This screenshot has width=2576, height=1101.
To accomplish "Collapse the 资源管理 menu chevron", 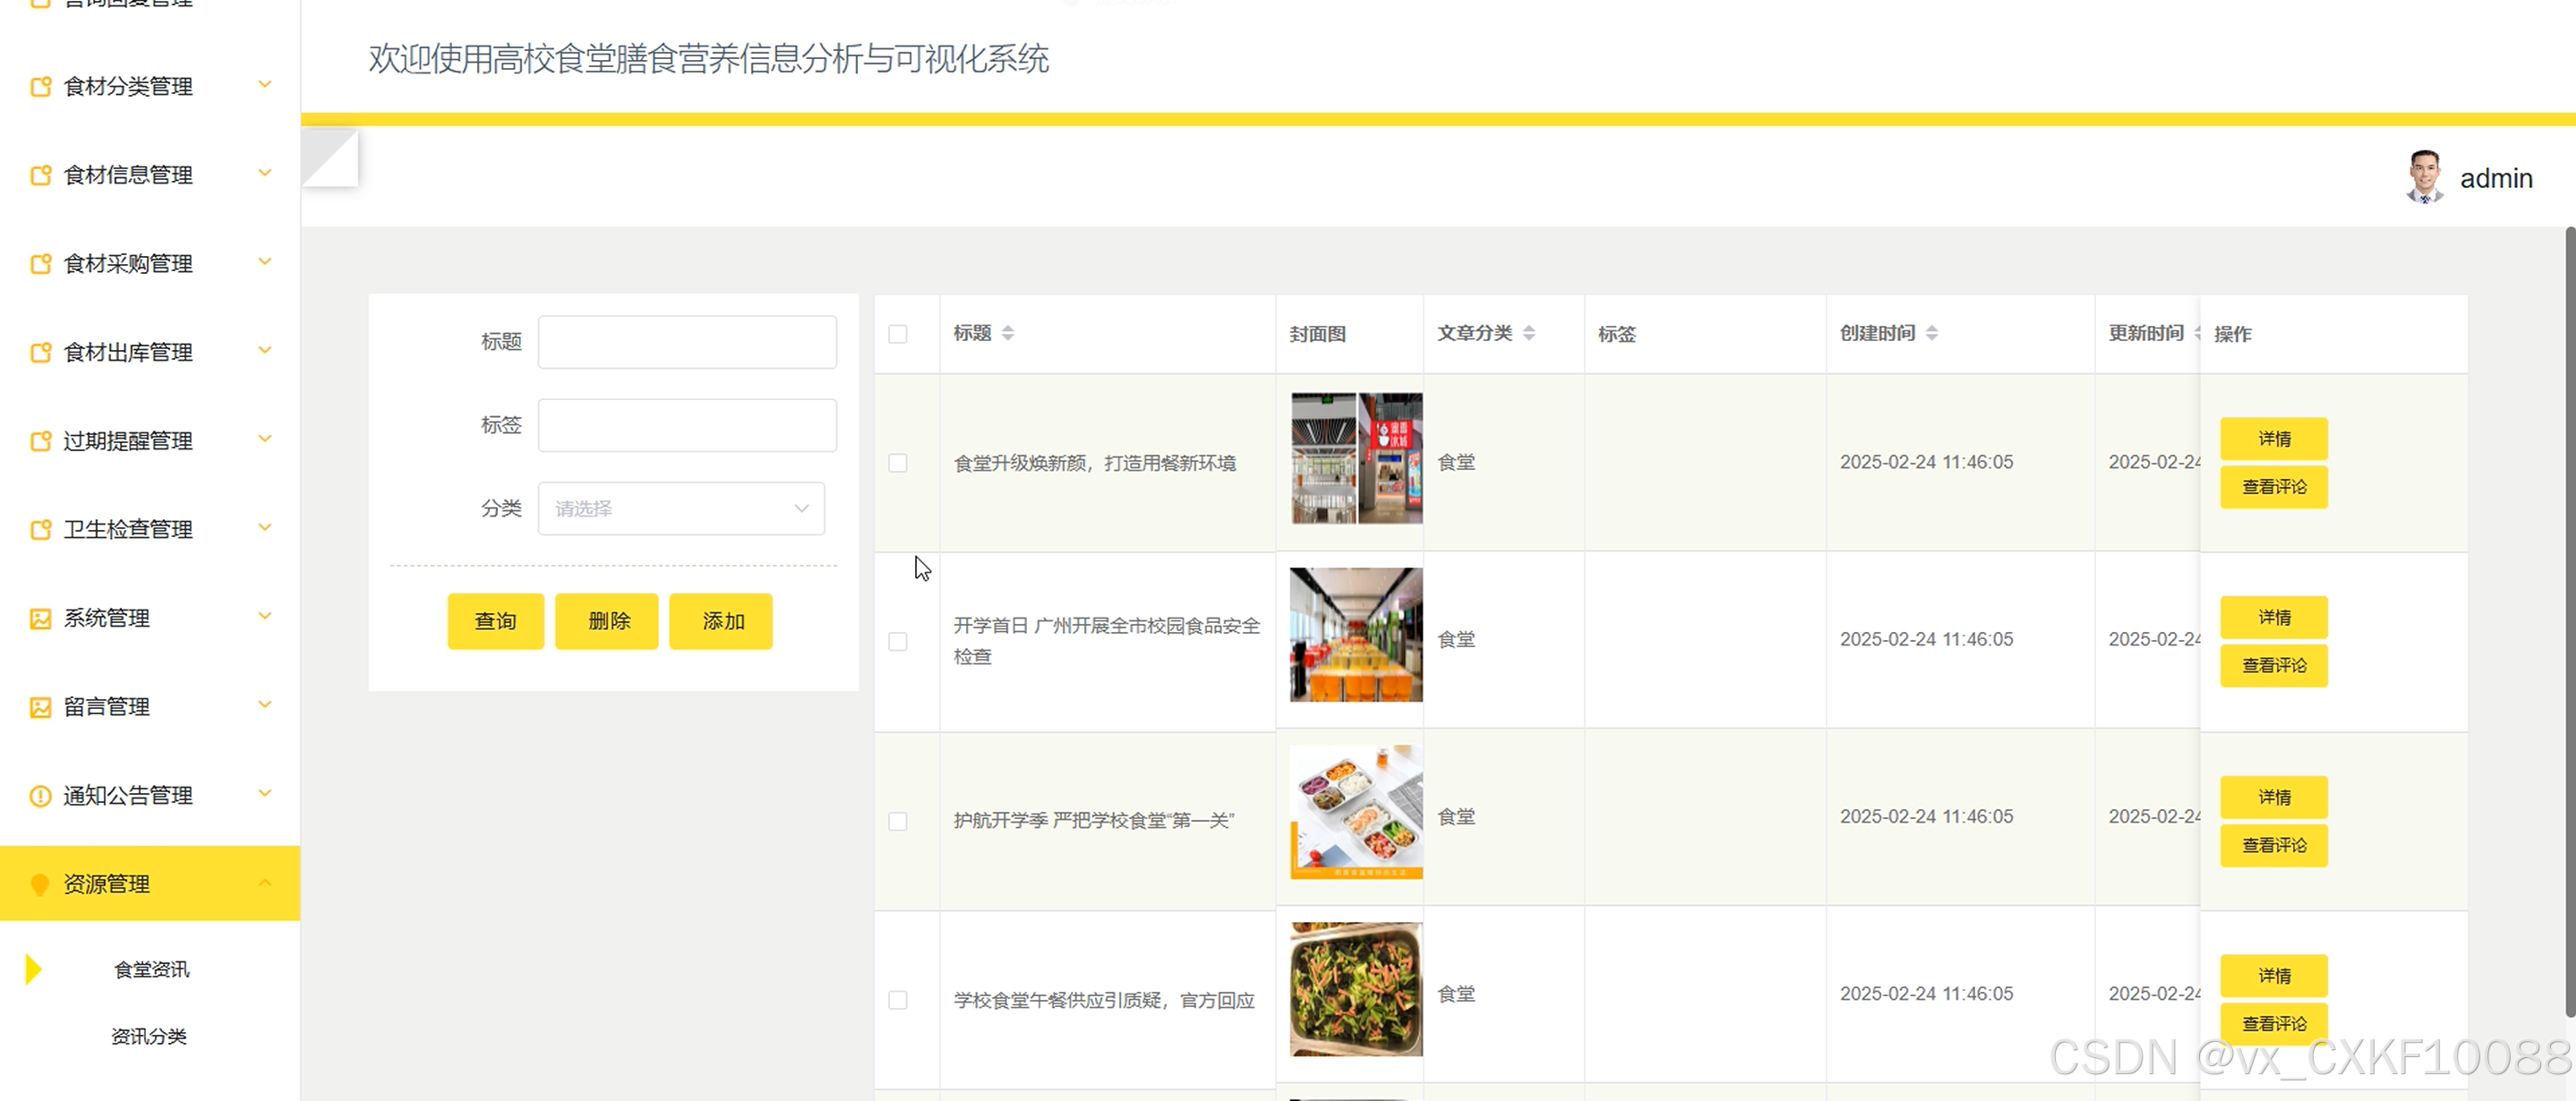I will [x=265, y=883].
